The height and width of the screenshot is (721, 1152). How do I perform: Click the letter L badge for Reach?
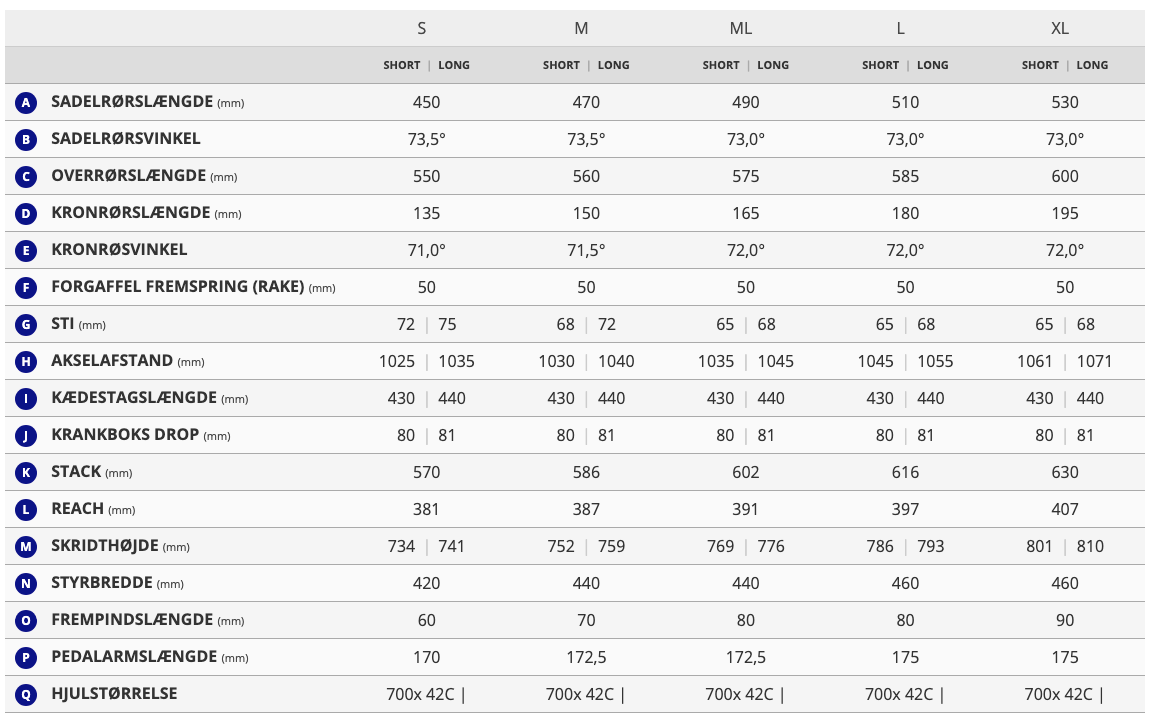tap(26, 509)
